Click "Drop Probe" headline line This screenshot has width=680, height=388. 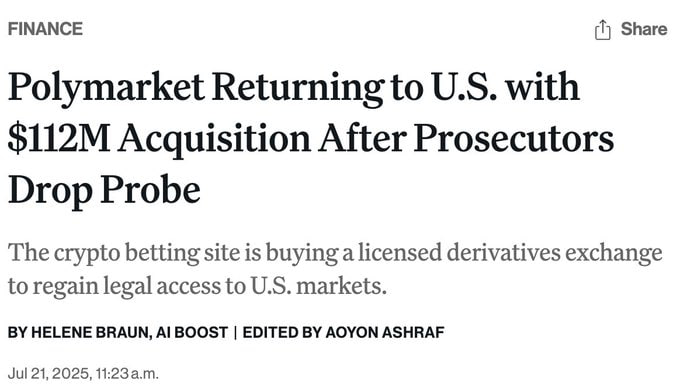104,191
